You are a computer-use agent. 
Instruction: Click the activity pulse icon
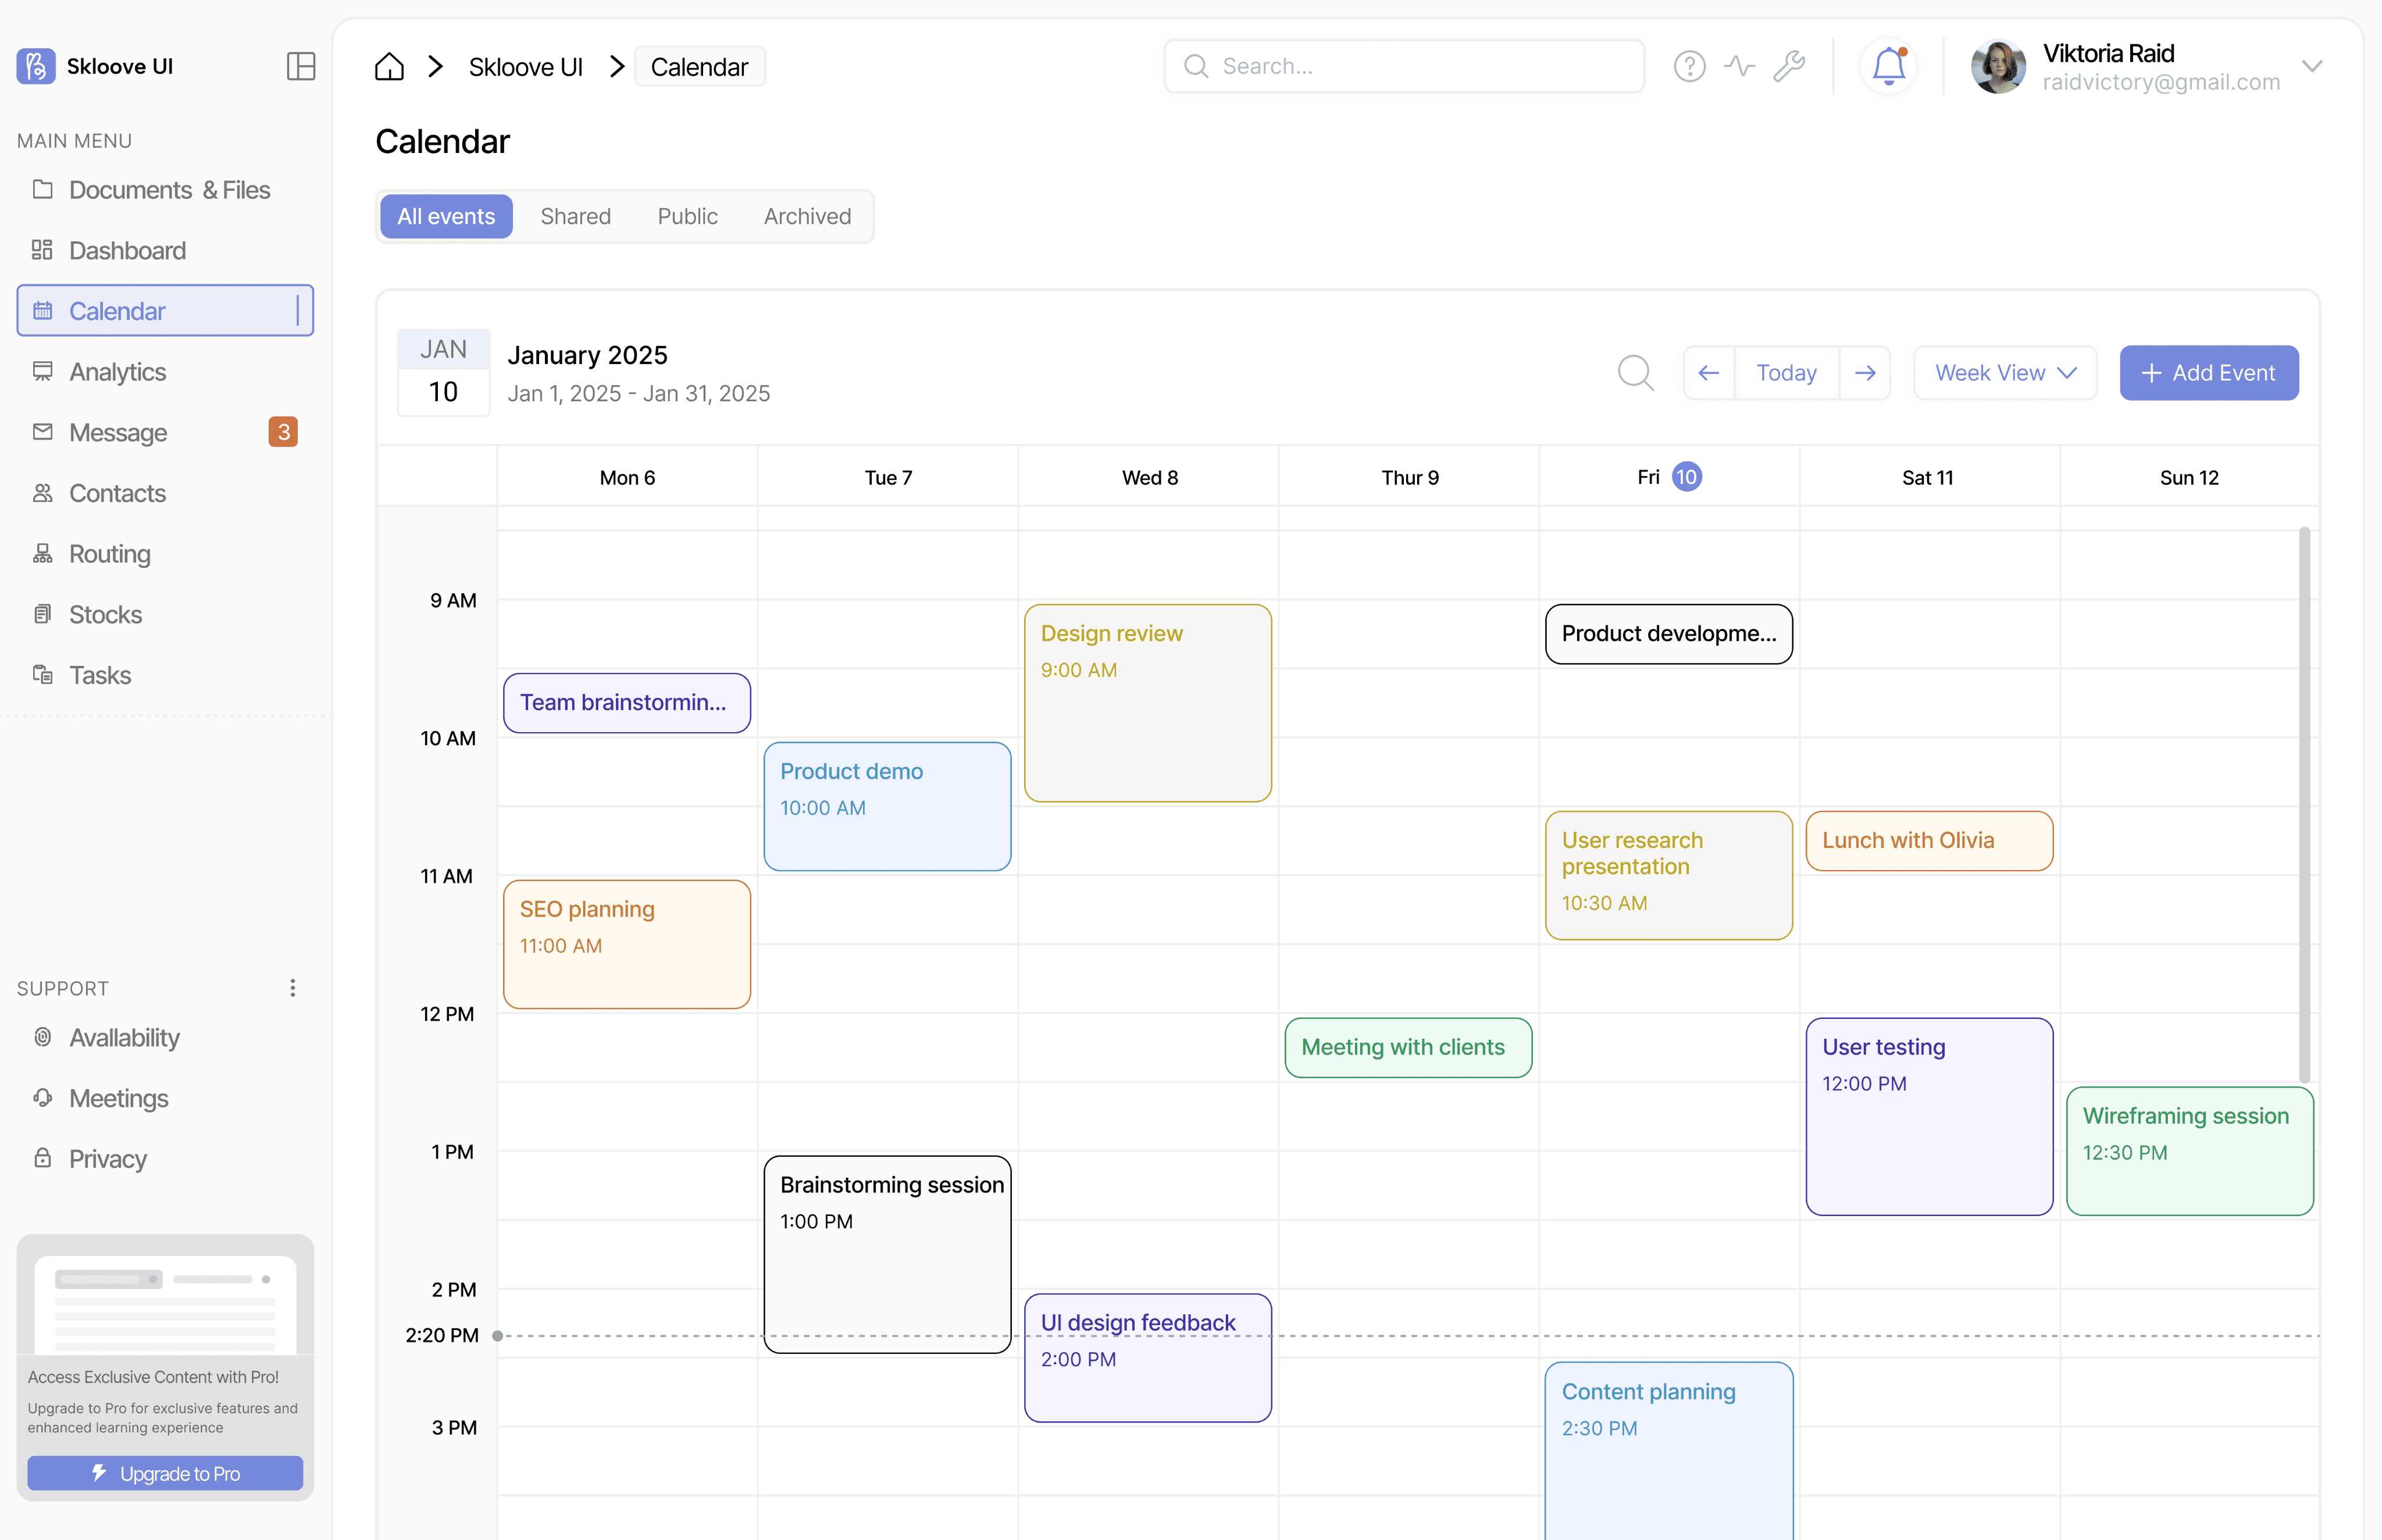click(1739, 67)
